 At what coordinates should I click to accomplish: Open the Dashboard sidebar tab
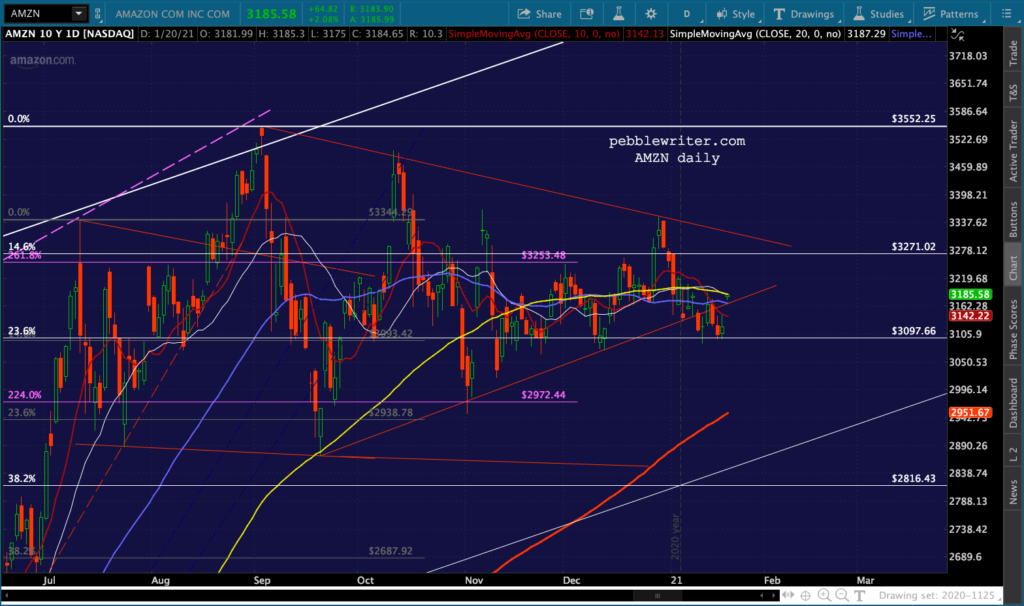[x=1013, y=403]
